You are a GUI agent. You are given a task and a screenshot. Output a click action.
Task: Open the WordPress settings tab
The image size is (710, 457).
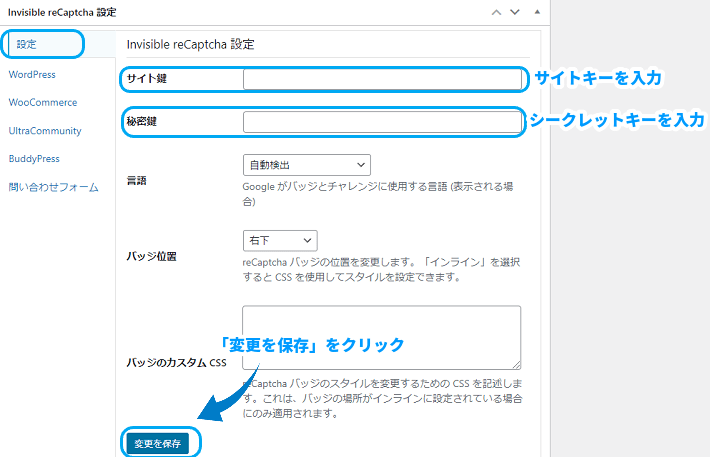click(x=32, y=74)
